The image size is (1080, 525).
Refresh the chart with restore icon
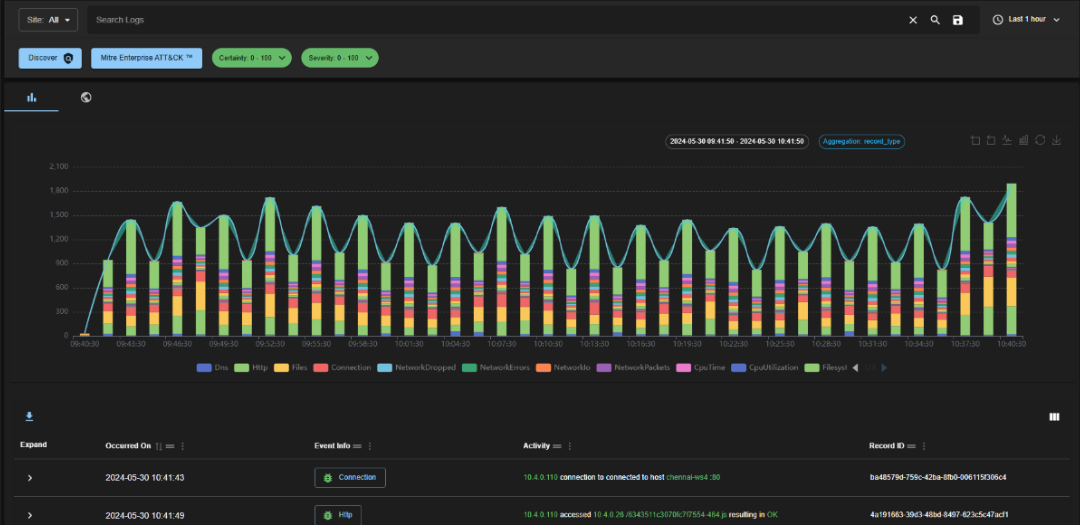coord(1040,141)
